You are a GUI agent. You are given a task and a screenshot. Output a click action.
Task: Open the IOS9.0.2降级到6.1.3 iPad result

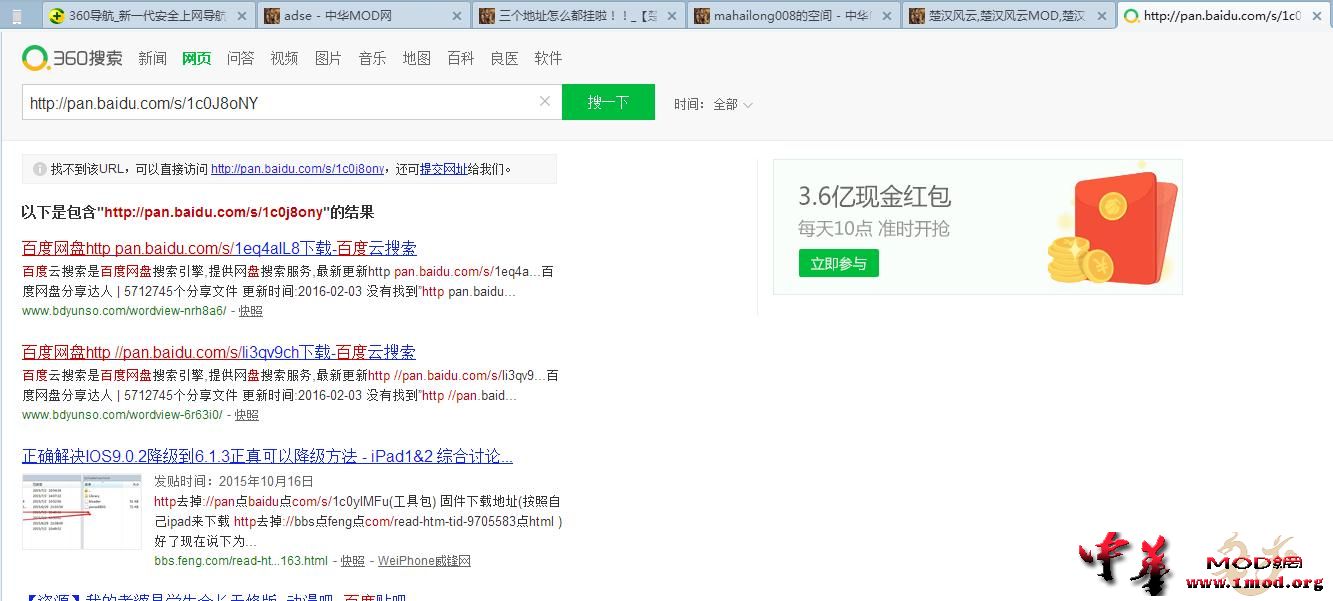click(x=267, y=456)
